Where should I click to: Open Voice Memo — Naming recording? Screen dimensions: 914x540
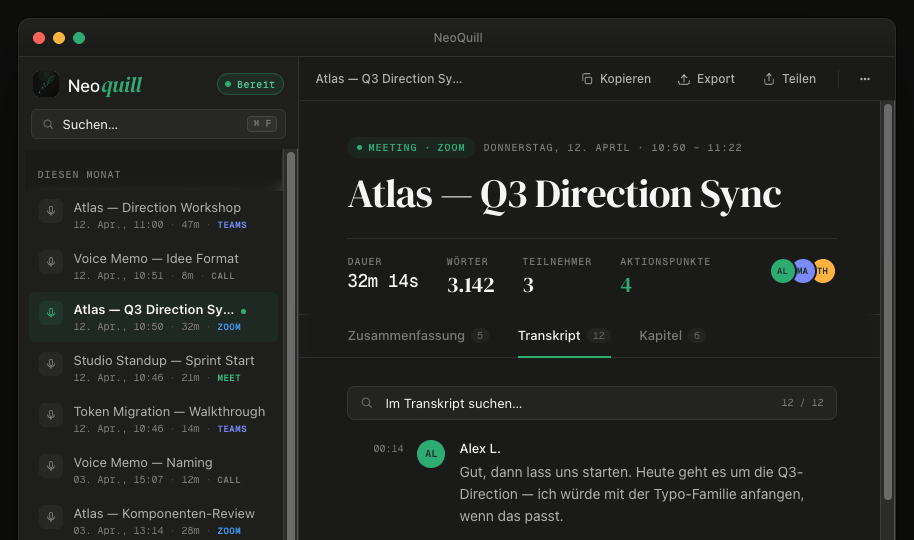tap(154, 470)
